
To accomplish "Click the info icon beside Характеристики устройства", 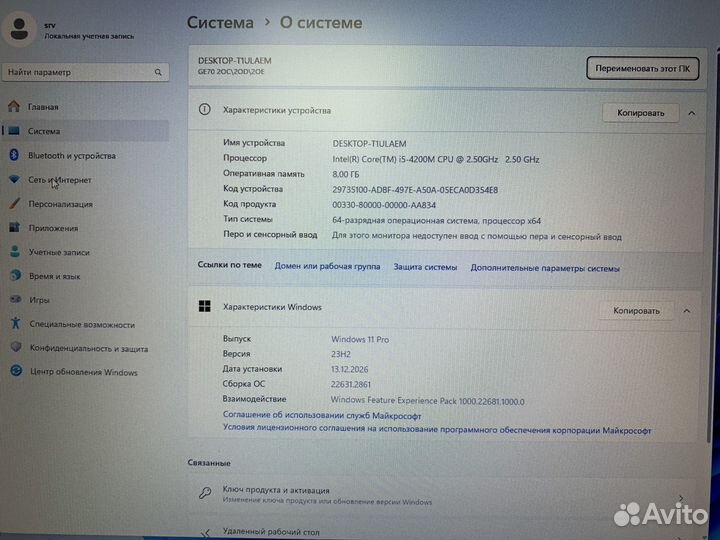I will point(205,110).
